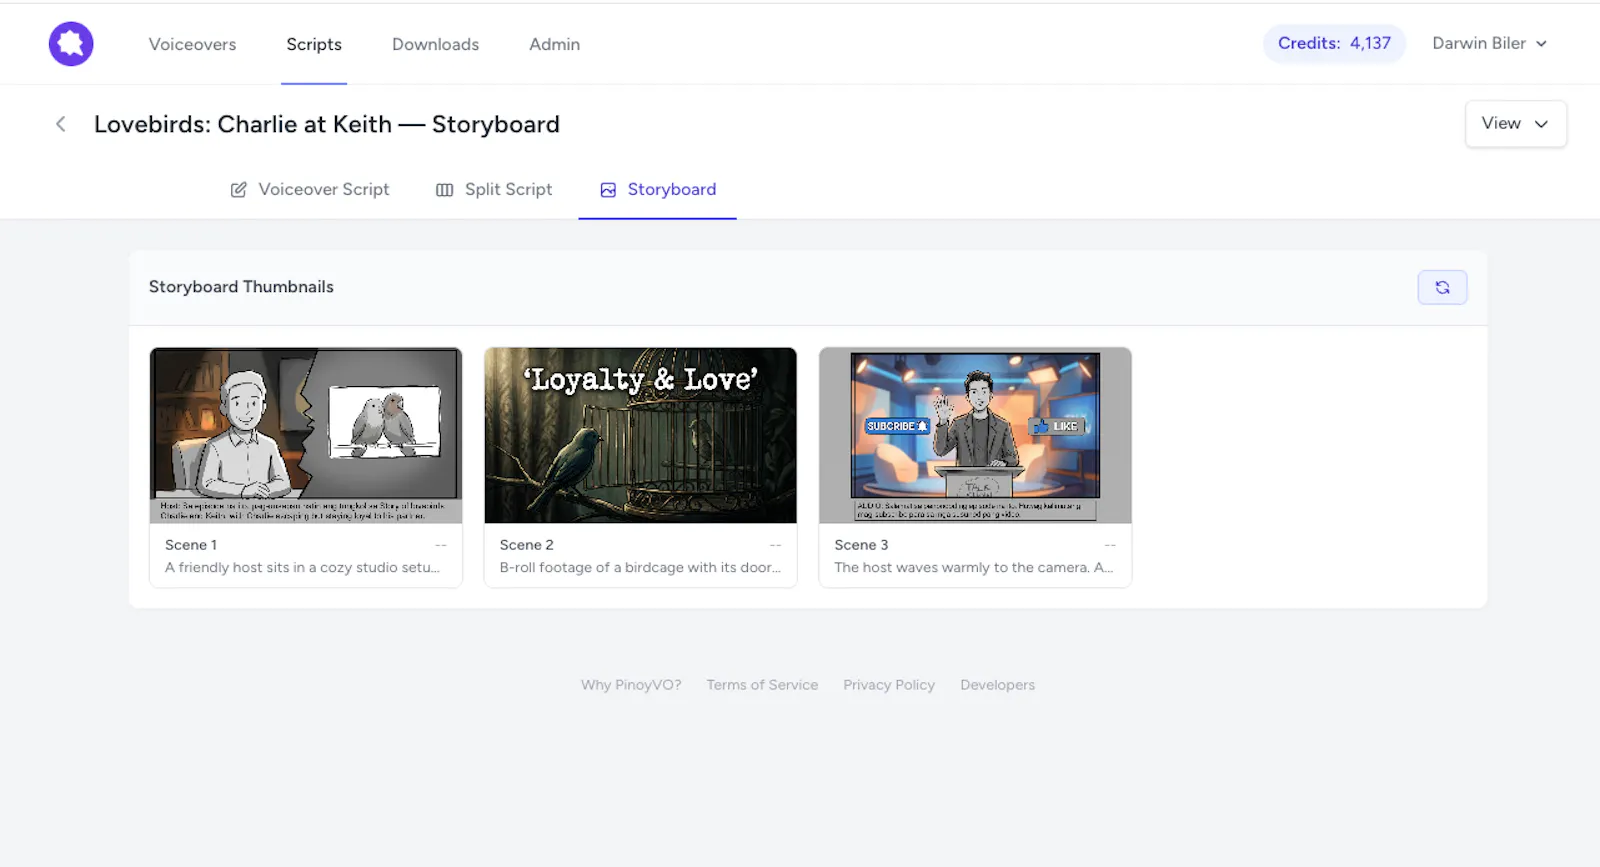The width and height of the screenshot is (1600, 867).
Task: Switch to the Voiceover Script tab
Action: (310, 189)
